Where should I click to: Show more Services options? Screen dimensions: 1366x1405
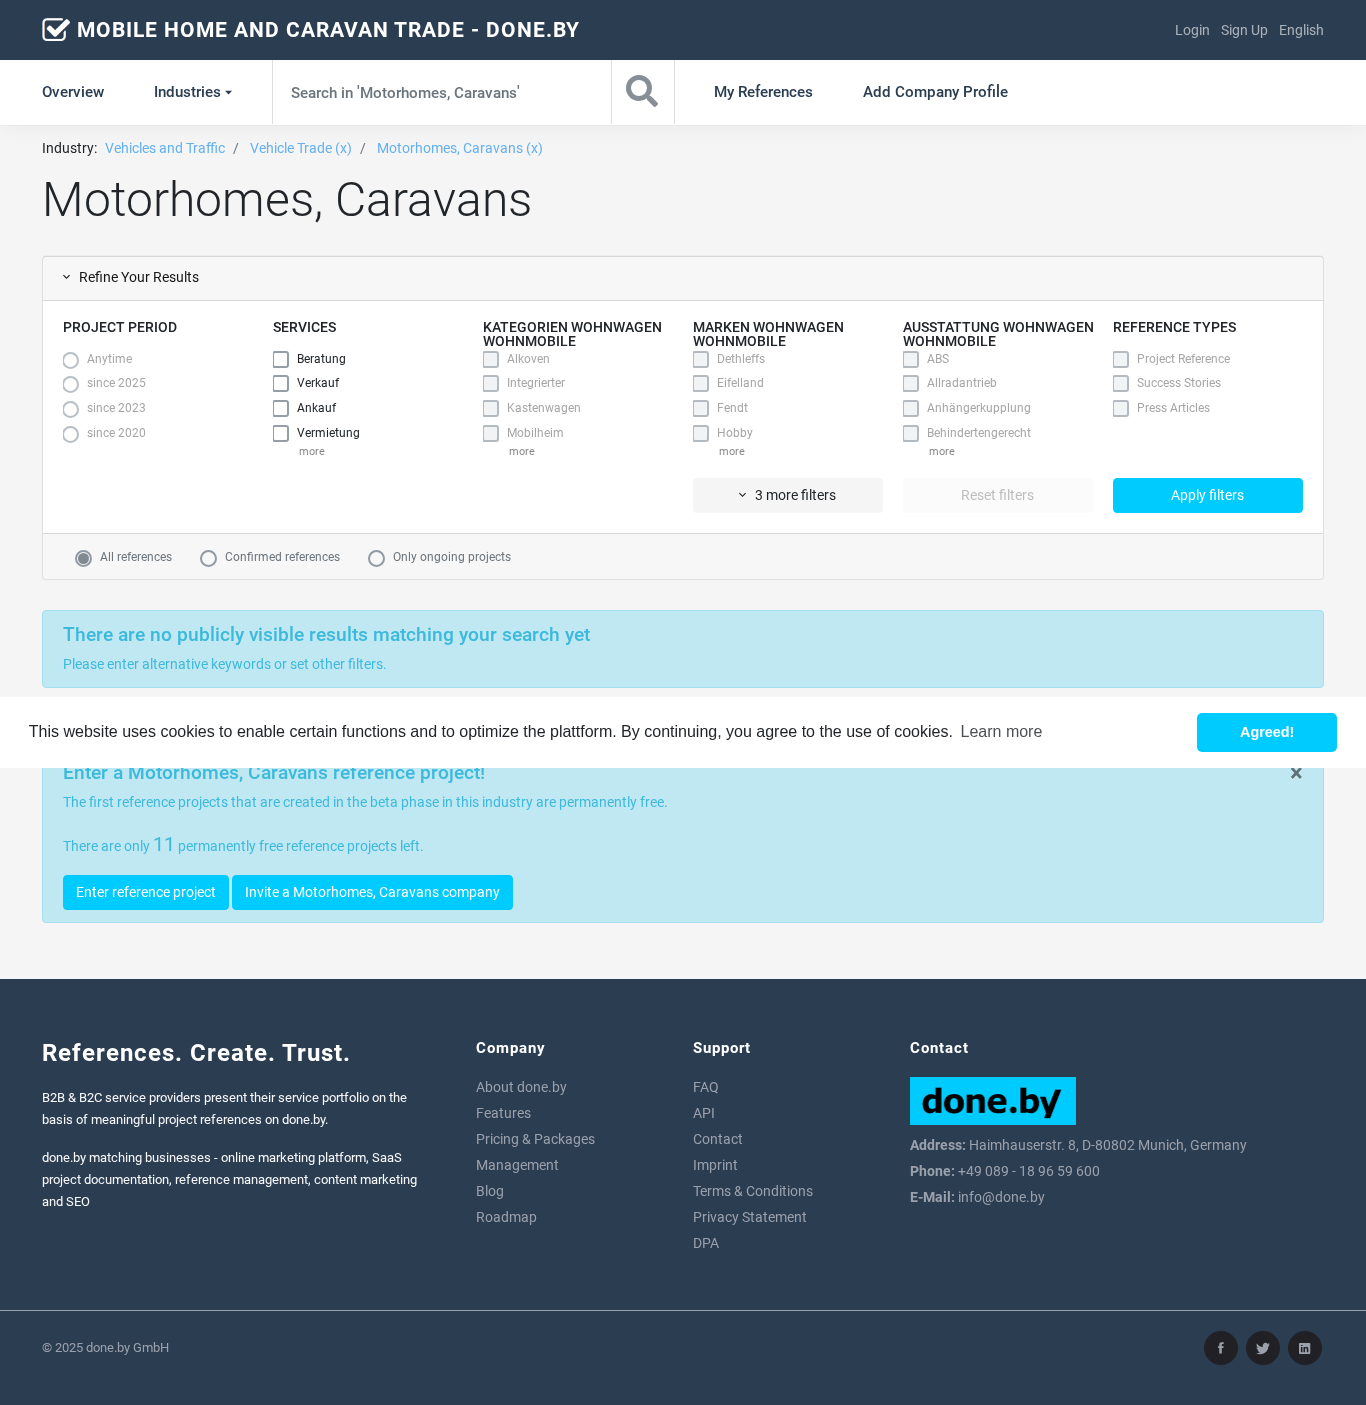312,452
